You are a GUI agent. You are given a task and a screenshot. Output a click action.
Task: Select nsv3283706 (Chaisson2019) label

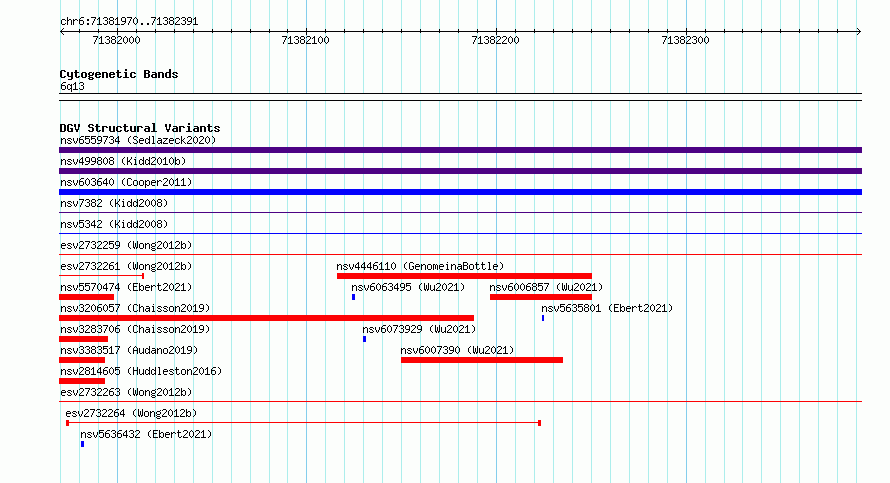(135, 329)
